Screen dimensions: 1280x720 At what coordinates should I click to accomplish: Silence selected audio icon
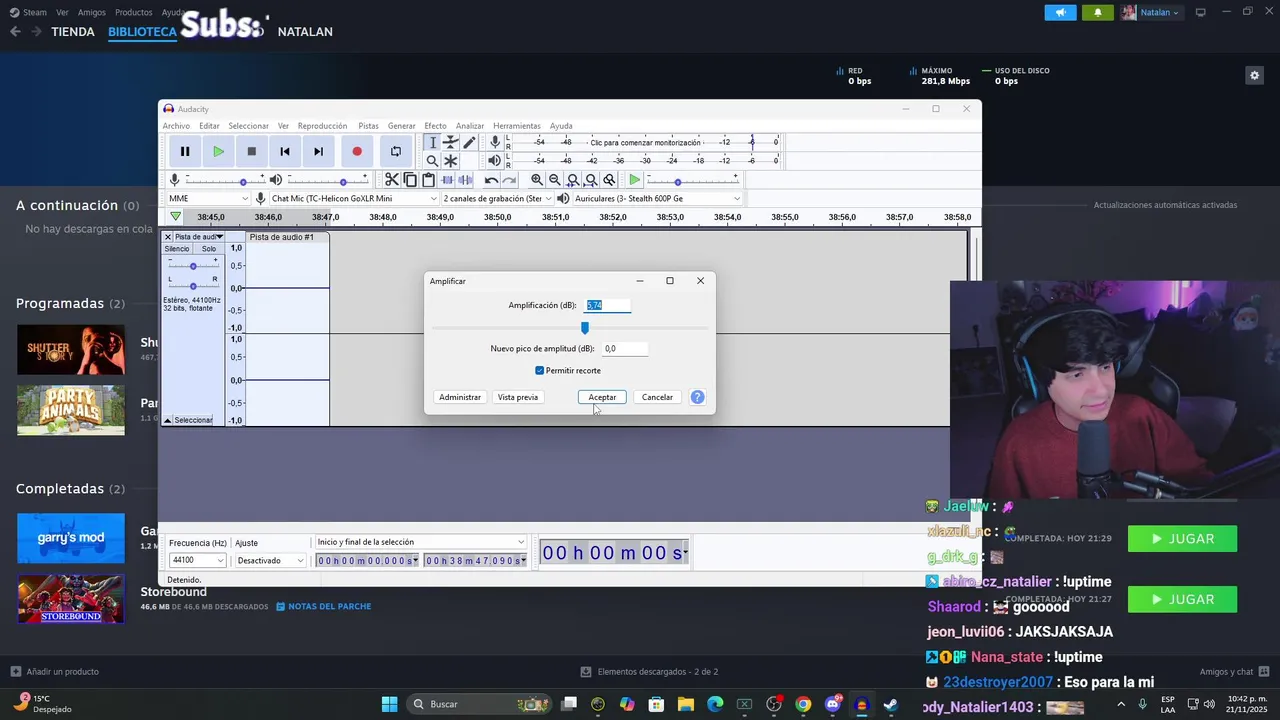pyautogui.click(x=465, y=180)
